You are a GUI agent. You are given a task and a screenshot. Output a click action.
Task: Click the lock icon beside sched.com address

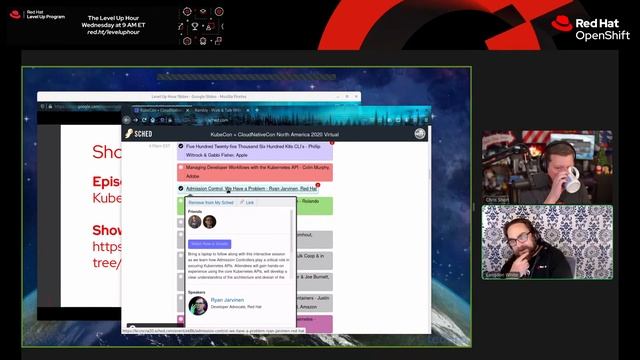tap(170, 120)
